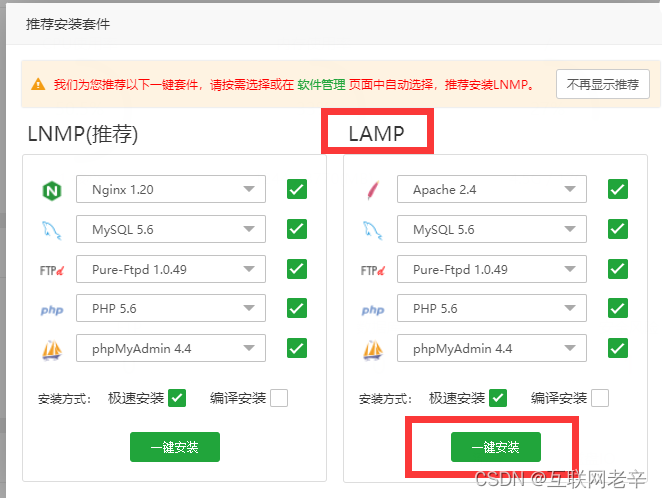The image size is (662, 498).
Task: Open LNMP MySQL 5.6 version dropdown
Action: pos(171,229)
